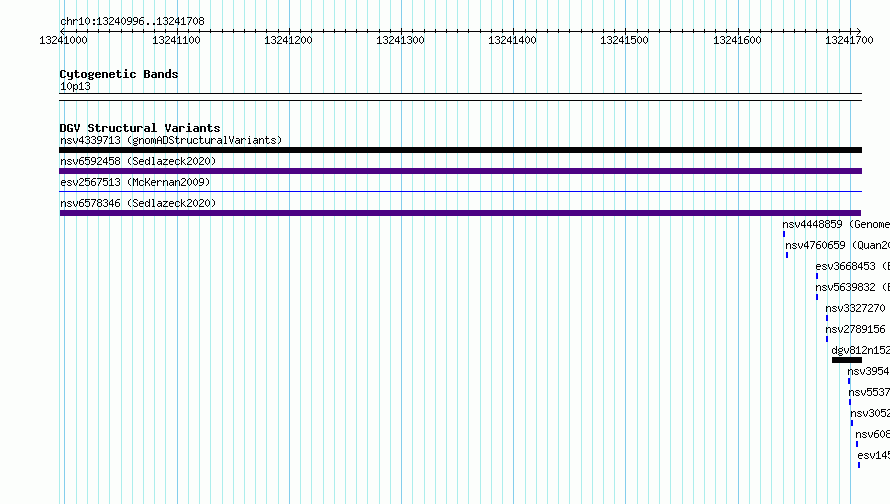Screen dimensions: 890x504
Task: Click the purple nsv6578346 variant bar
Action: [x=460, y=213]
